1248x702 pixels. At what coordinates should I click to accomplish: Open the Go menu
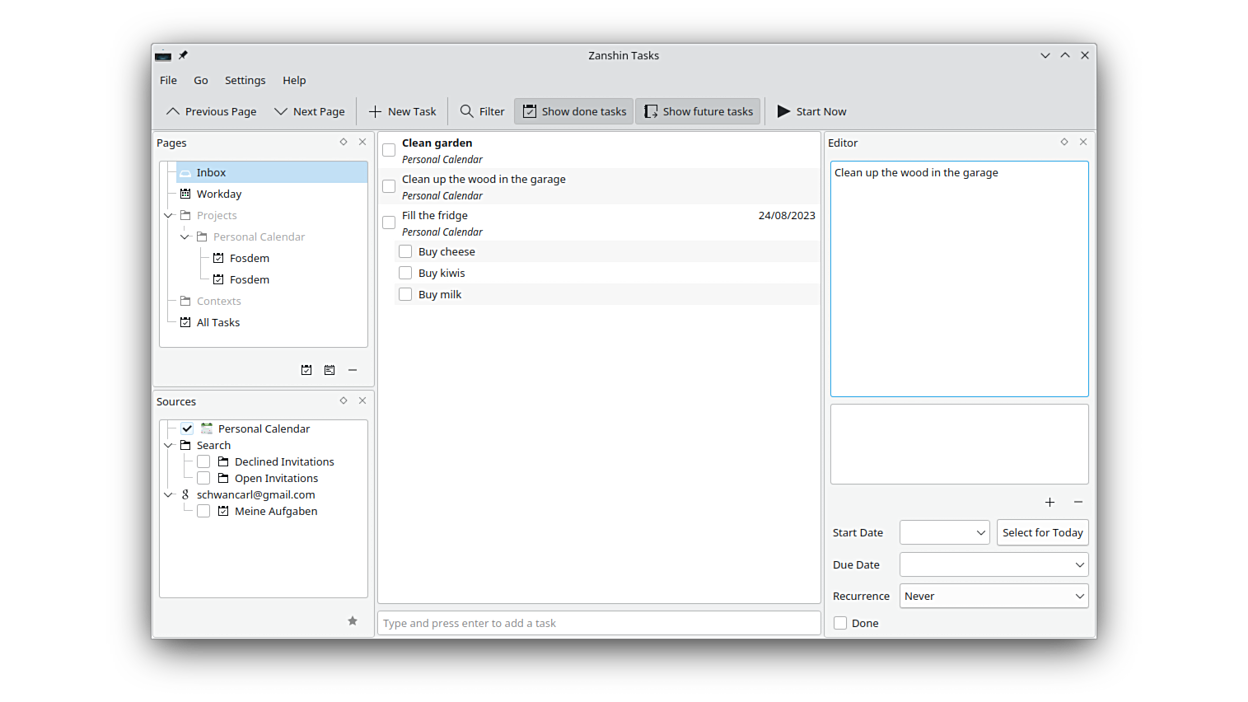(201, 80)
